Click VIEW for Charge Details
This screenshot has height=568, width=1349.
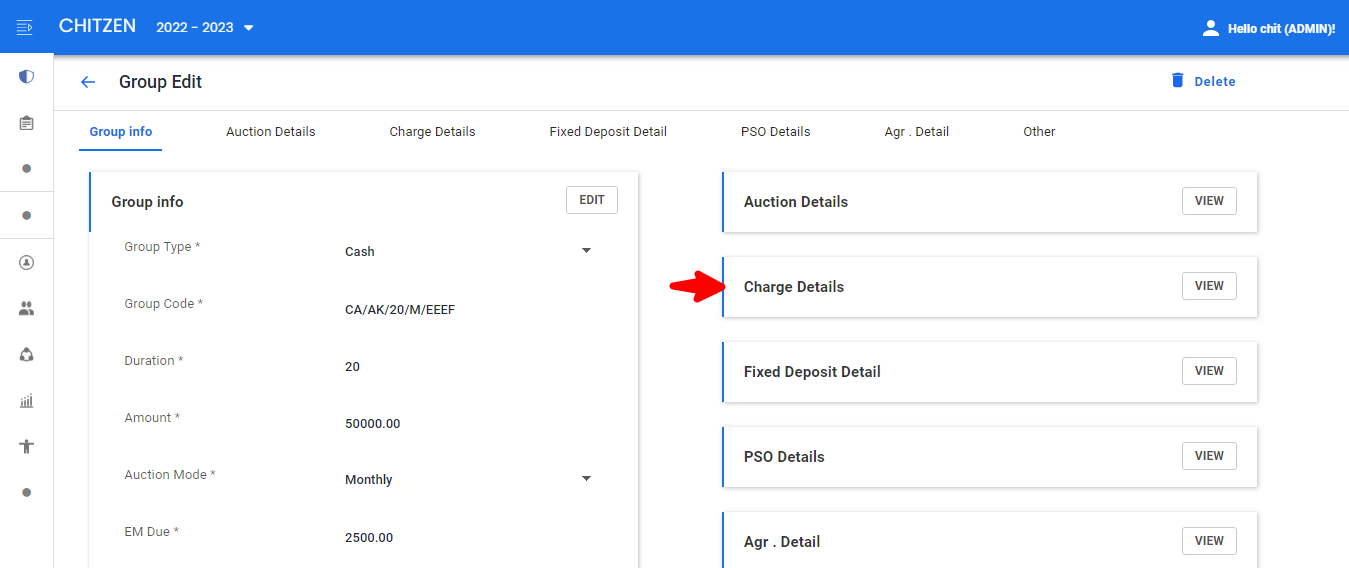(1209, 286)
